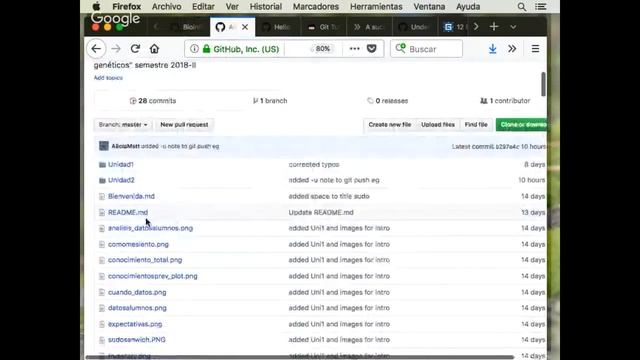Click the Add topics link
Image resolution: width=640 pixels, height=360 pixels.
pyautogui.click(x=108, y=78)
